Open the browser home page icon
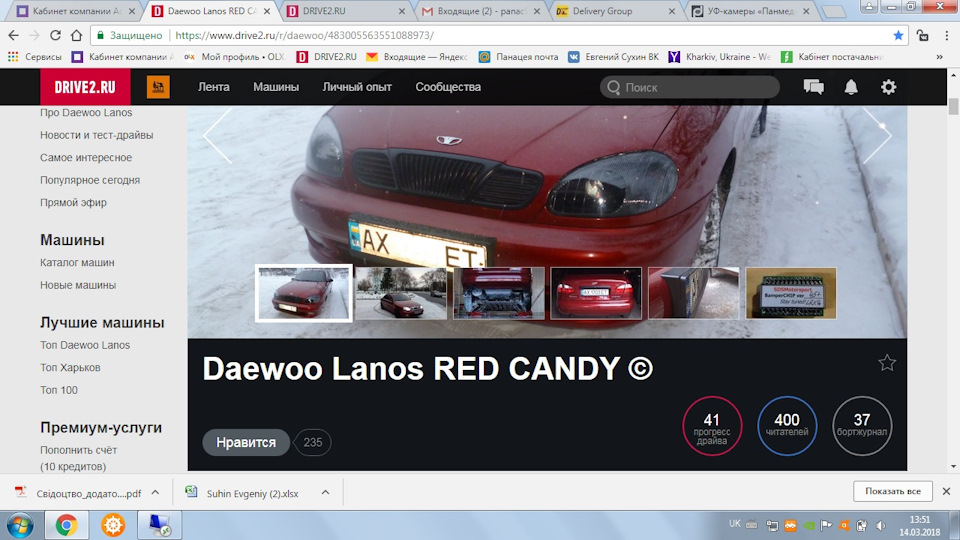 (76, 36)
